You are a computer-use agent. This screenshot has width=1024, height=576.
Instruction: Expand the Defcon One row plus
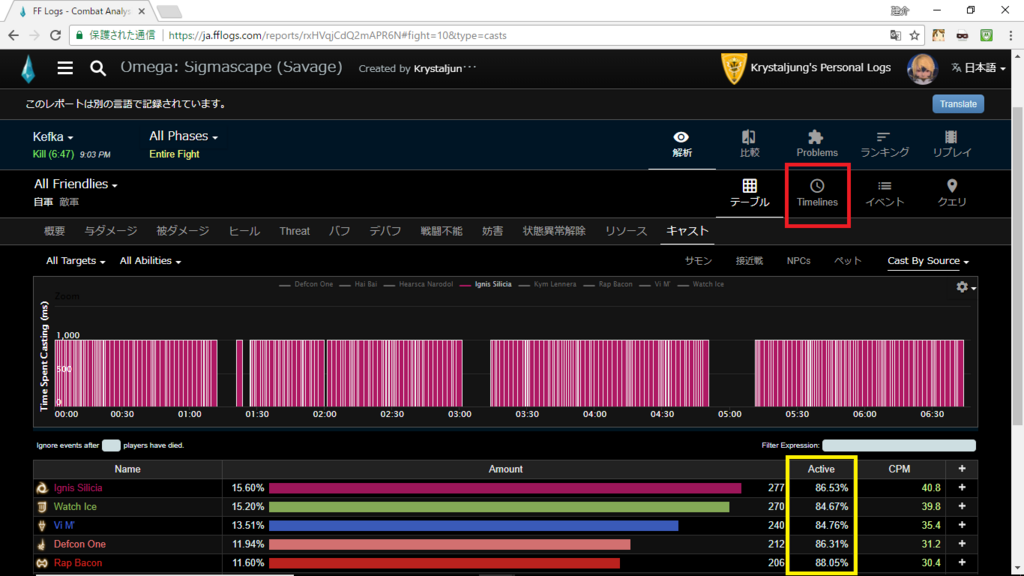click(961, 544)
